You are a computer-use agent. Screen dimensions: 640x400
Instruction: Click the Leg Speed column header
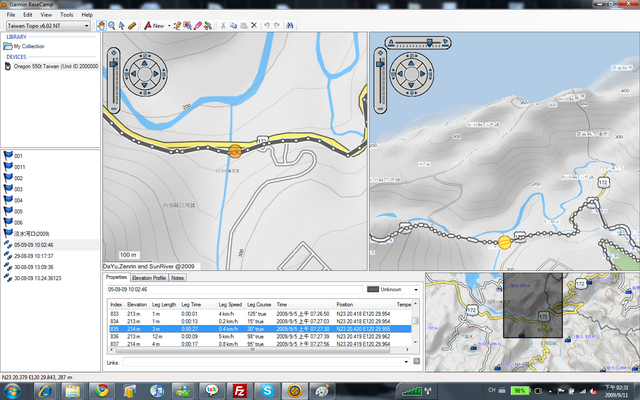pyautogui.click(x=230, y=304)
